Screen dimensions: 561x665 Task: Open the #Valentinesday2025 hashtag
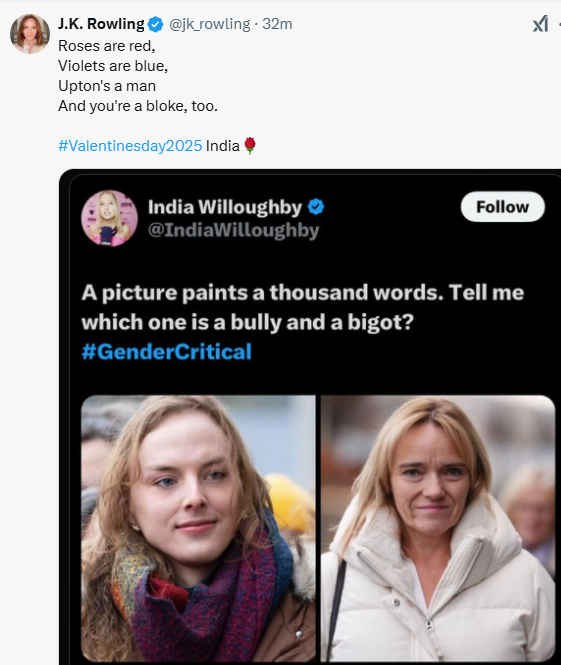pos(130,145)
